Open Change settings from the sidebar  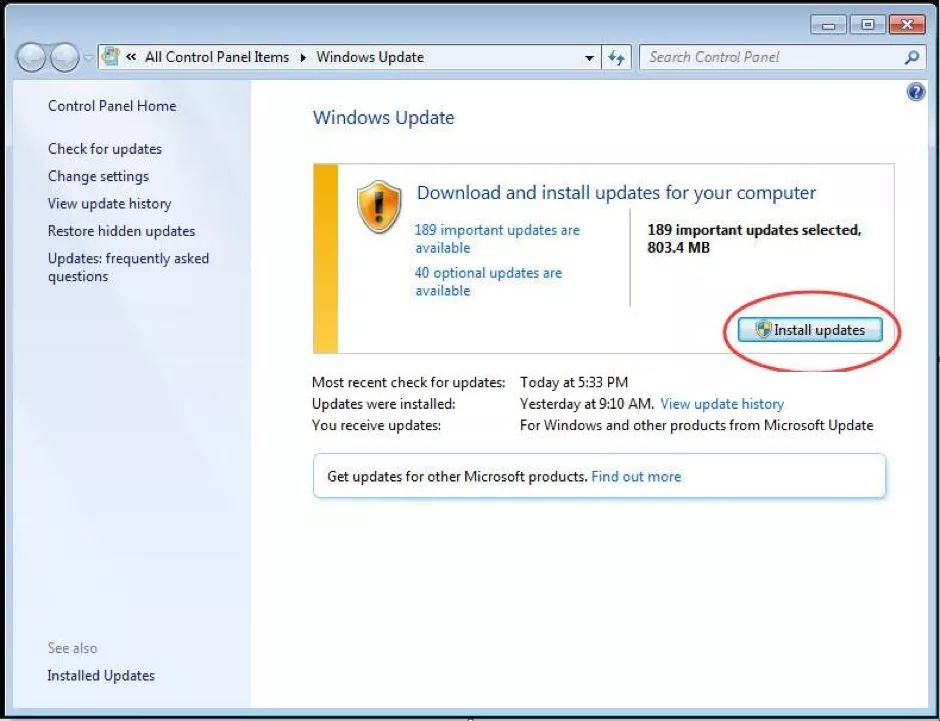[97, 176]
